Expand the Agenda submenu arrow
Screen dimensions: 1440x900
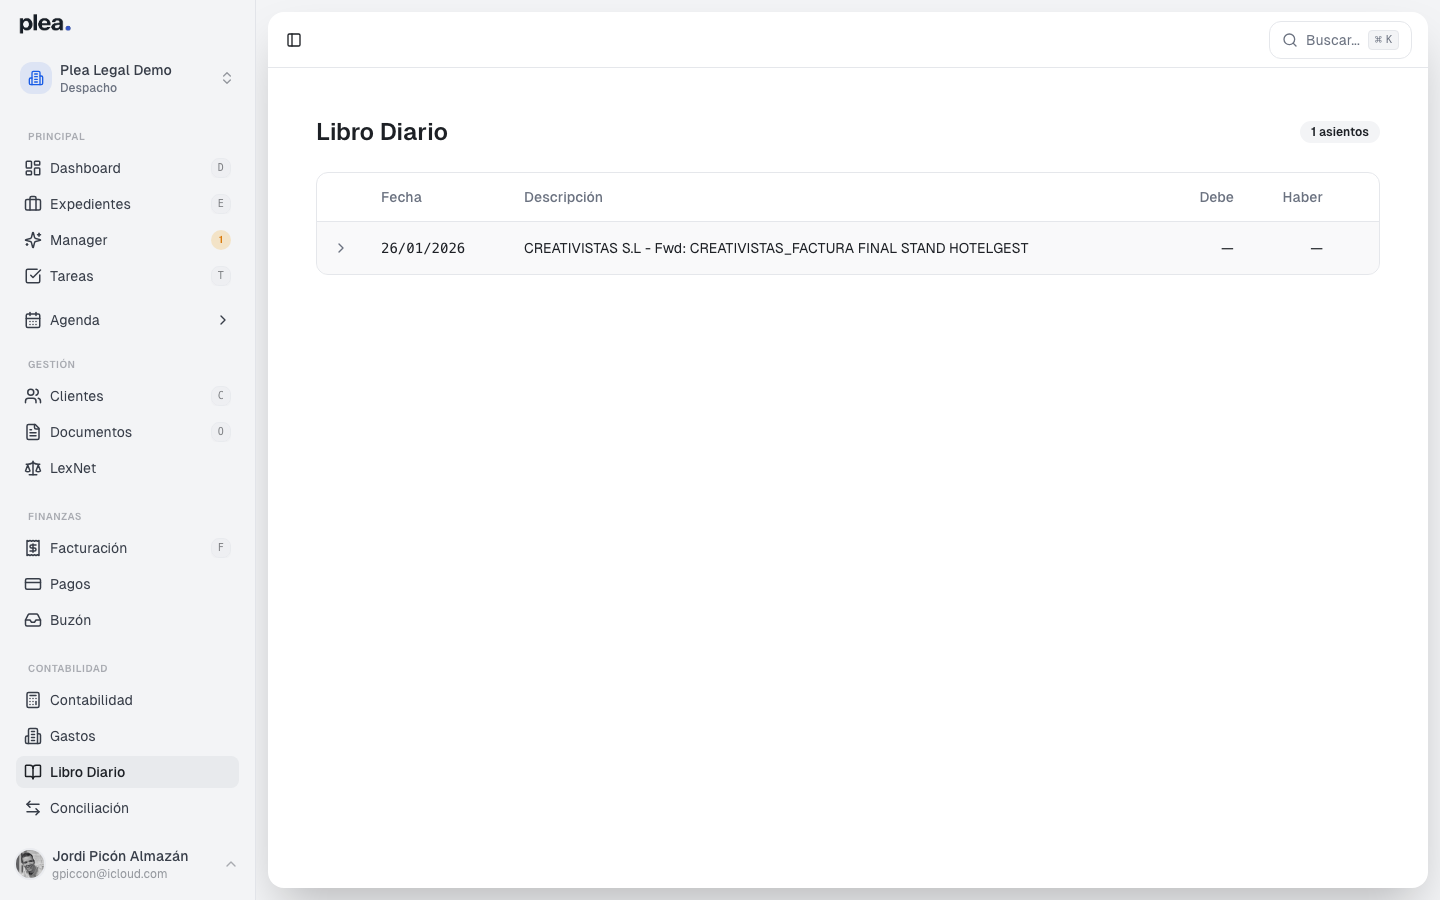[222, 320]
